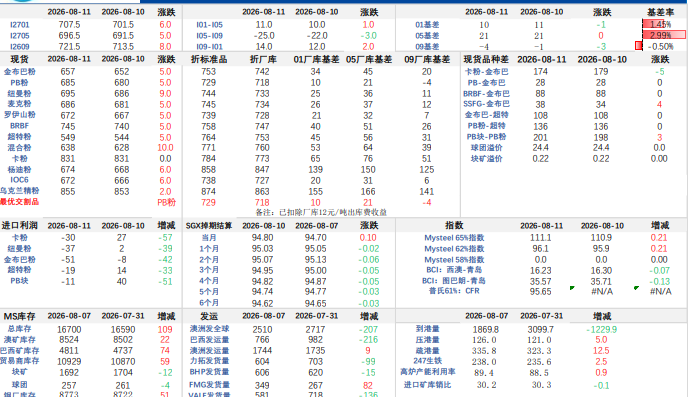Select the PB块-PB粉 spread label

coord(486,137)
